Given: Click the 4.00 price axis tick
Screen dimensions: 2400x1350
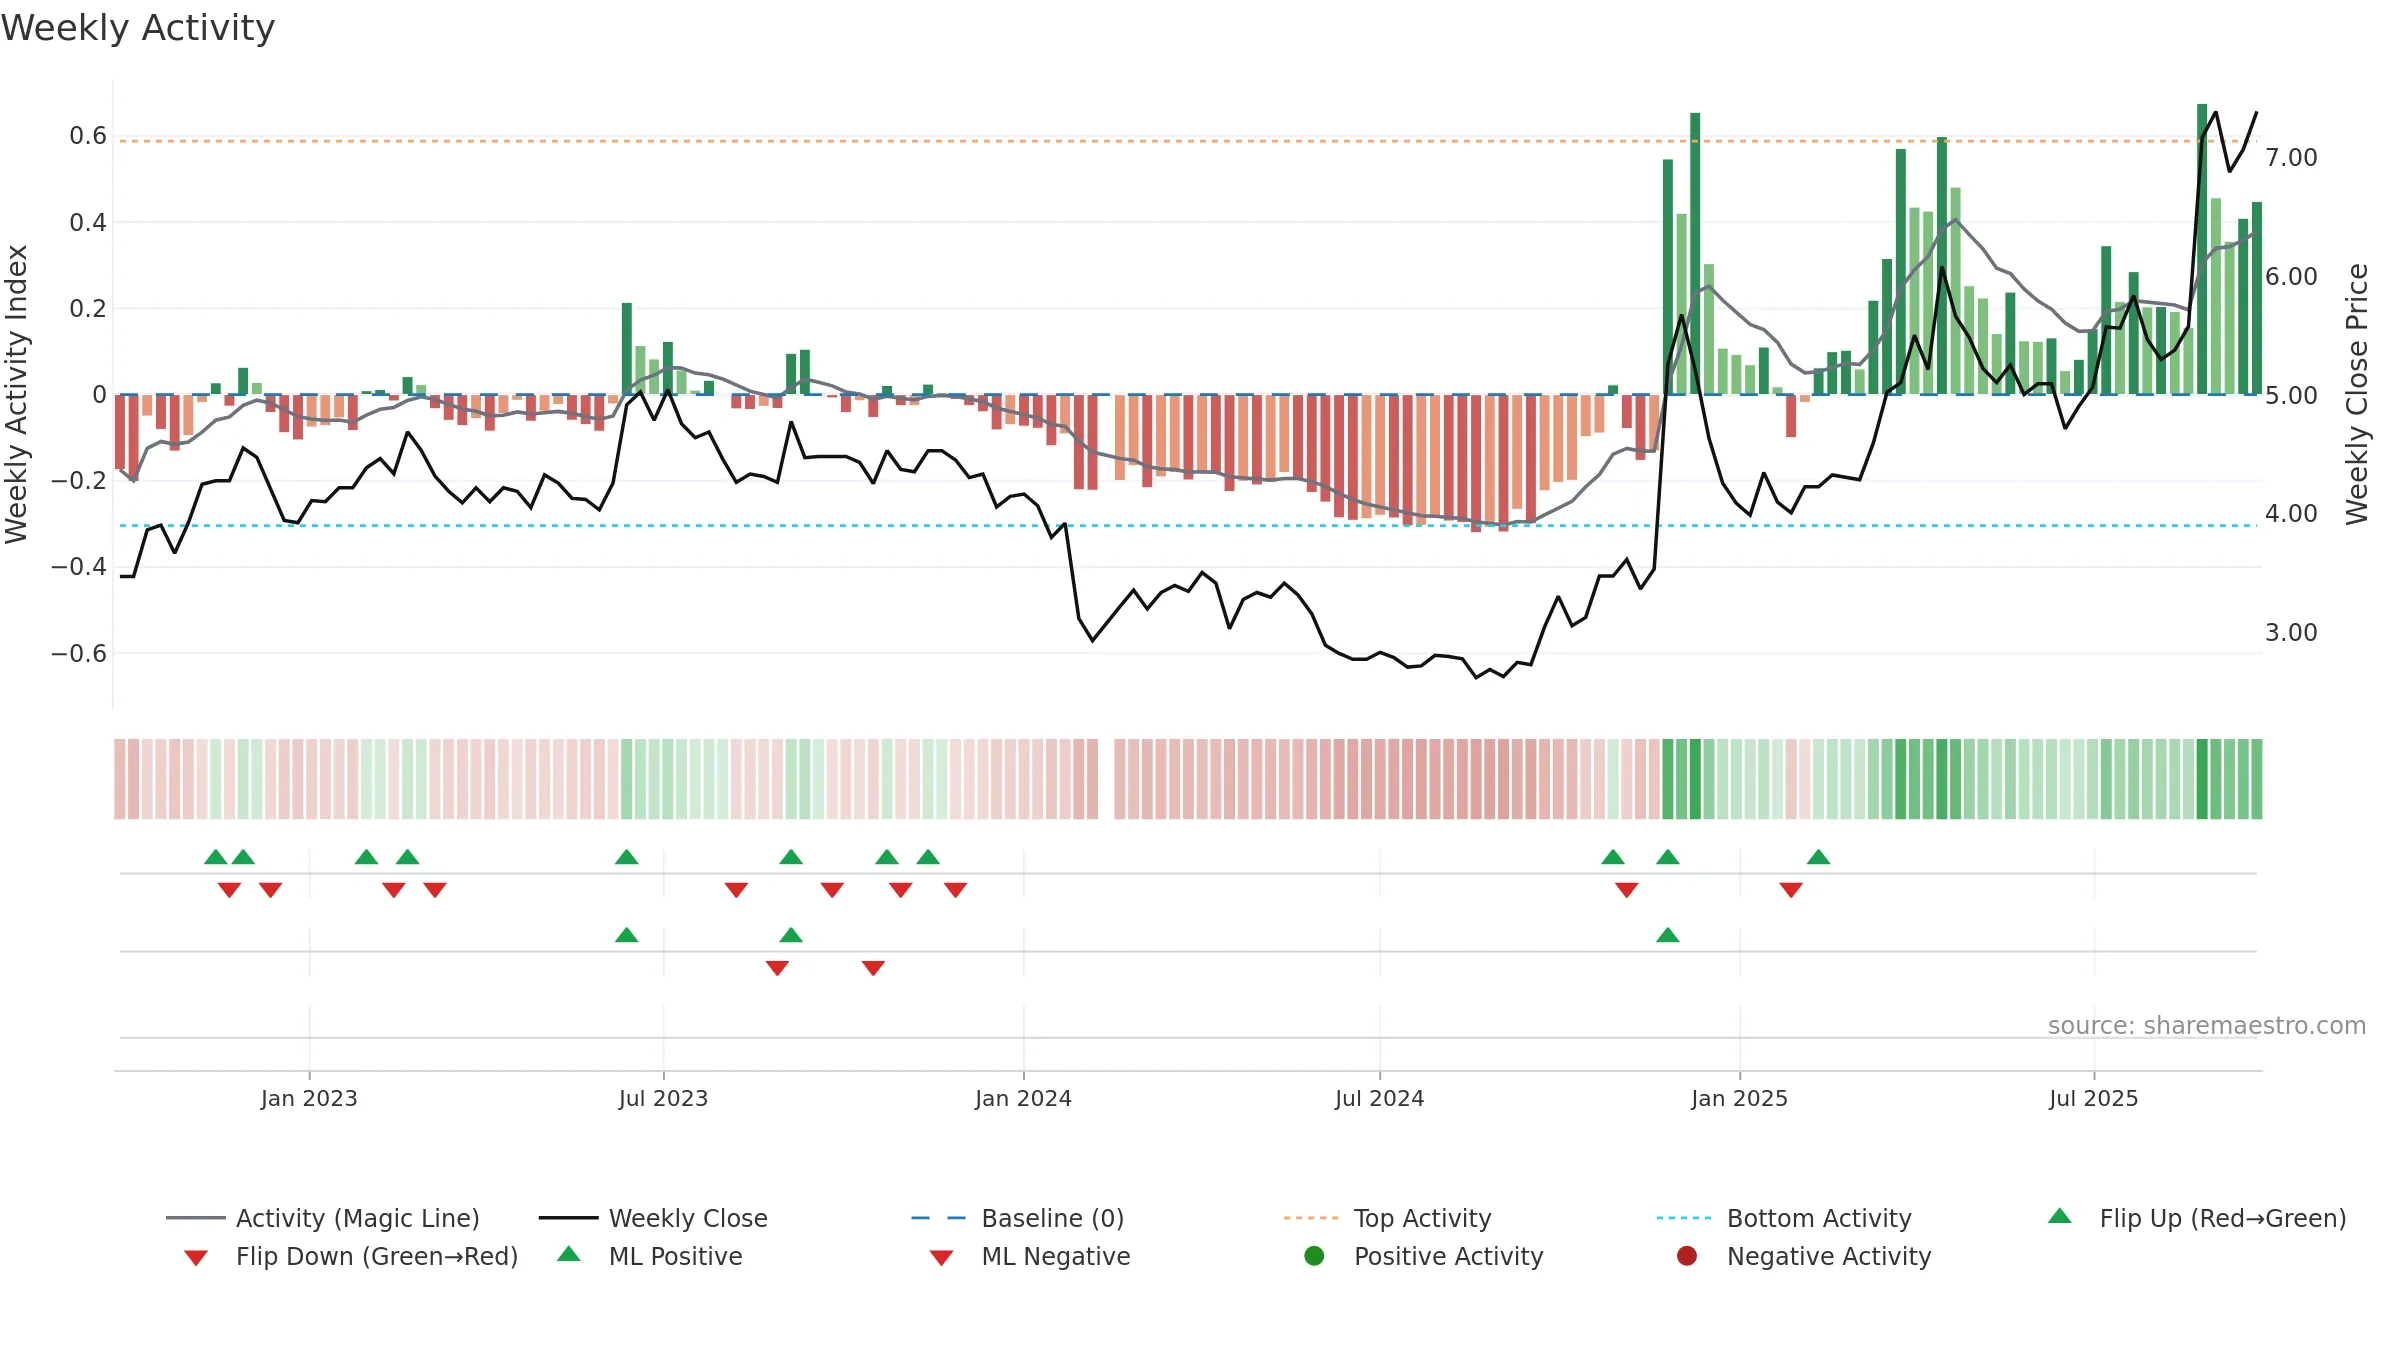Looking at the screenshot, I should point(2291,513).
